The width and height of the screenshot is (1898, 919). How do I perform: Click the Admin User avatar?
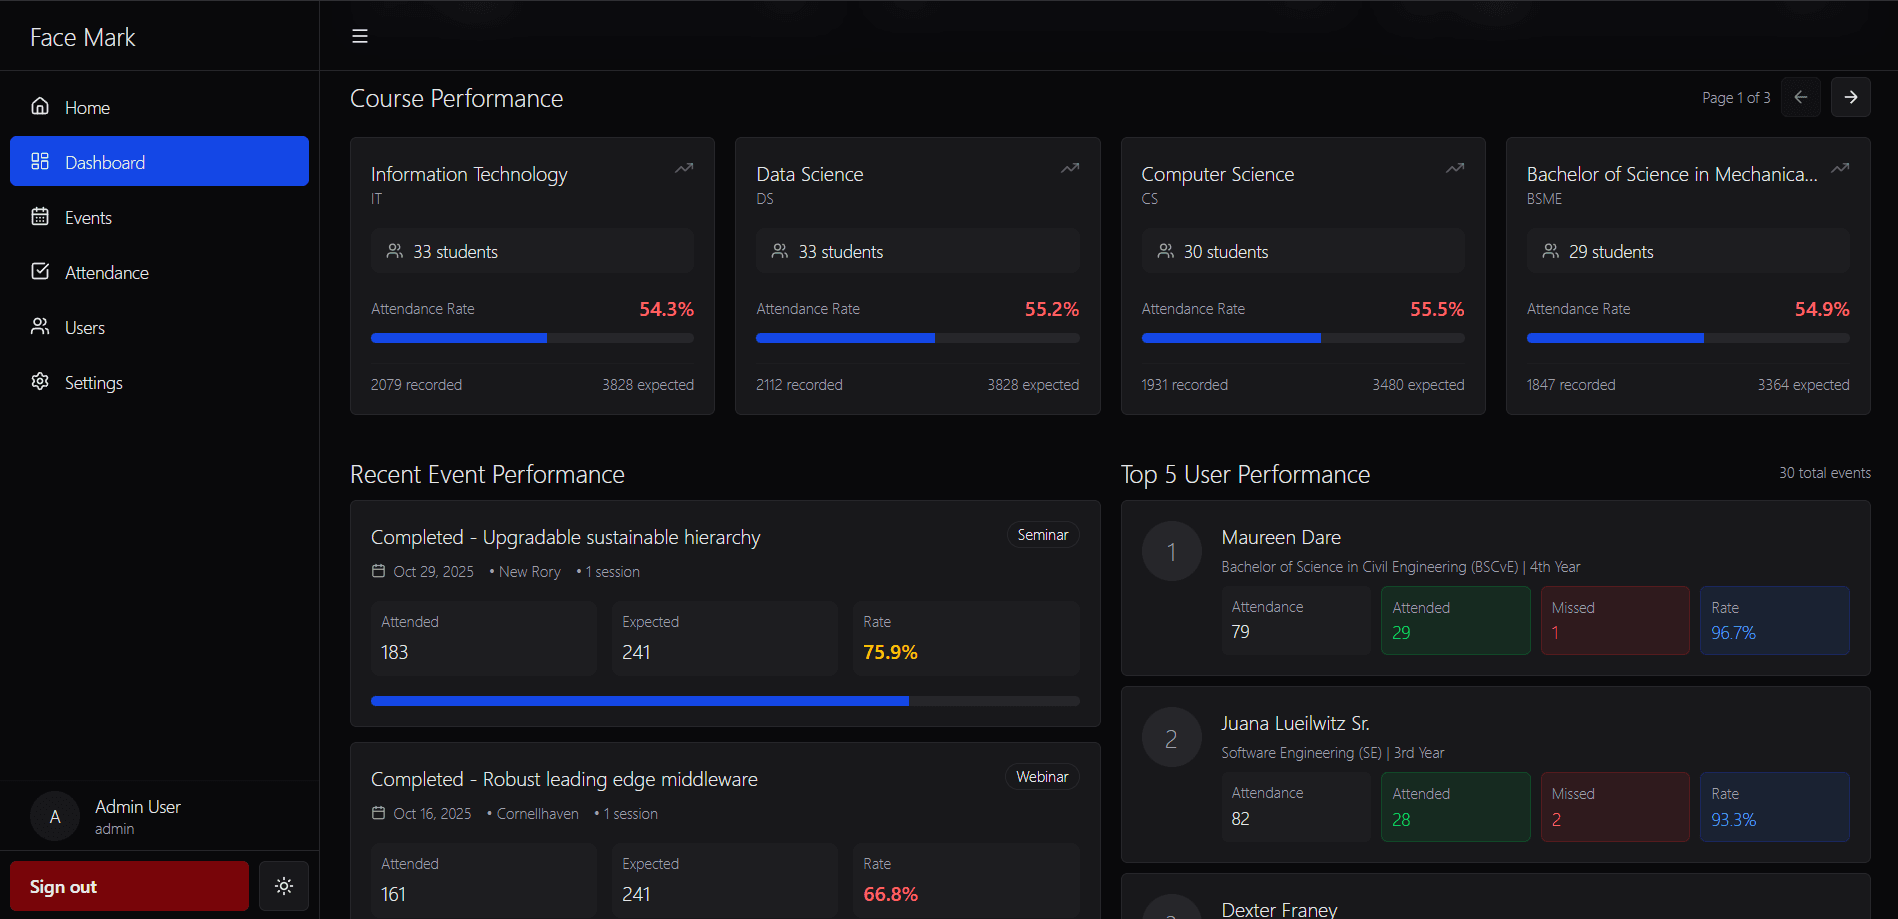tap(55, 816)
